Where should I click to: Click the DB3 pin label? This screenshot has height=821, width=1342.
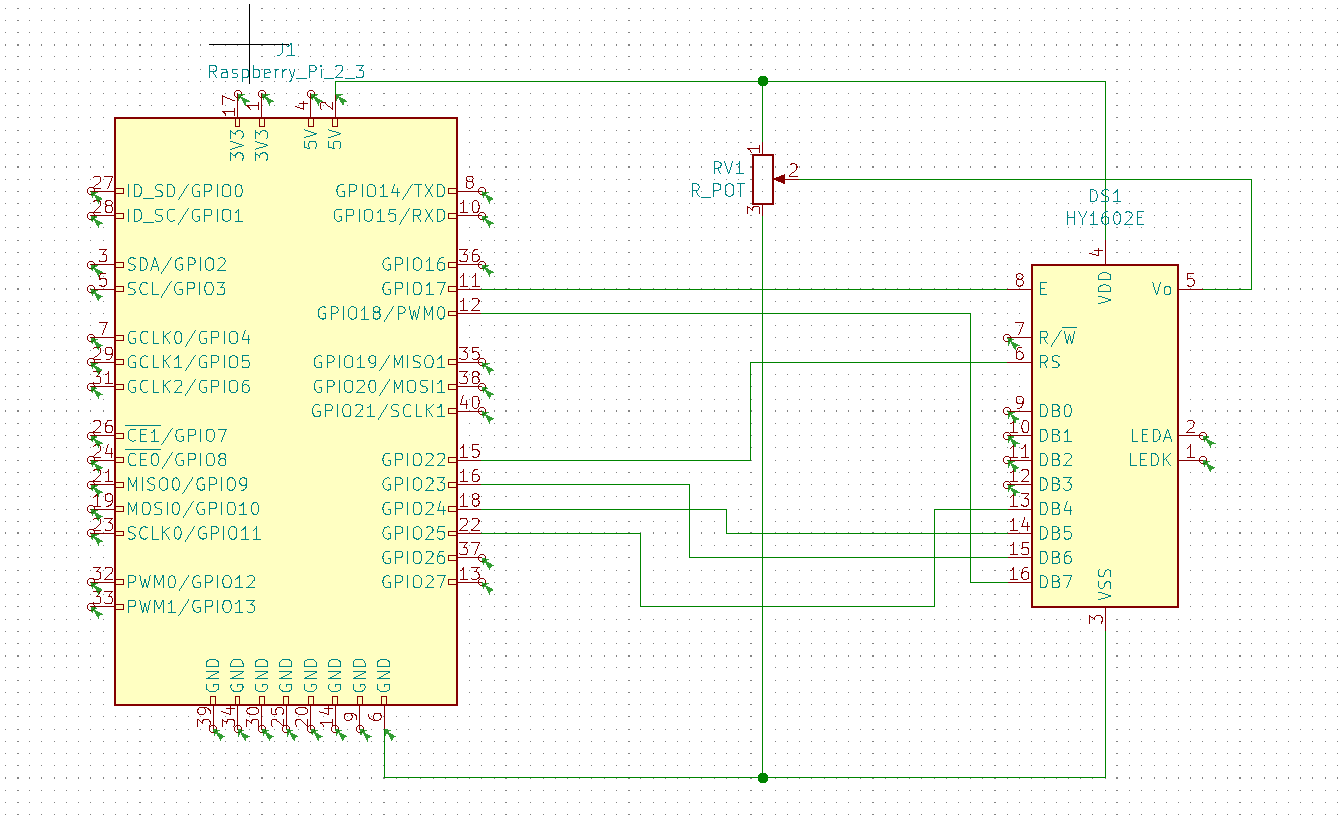click(1055, 484)
